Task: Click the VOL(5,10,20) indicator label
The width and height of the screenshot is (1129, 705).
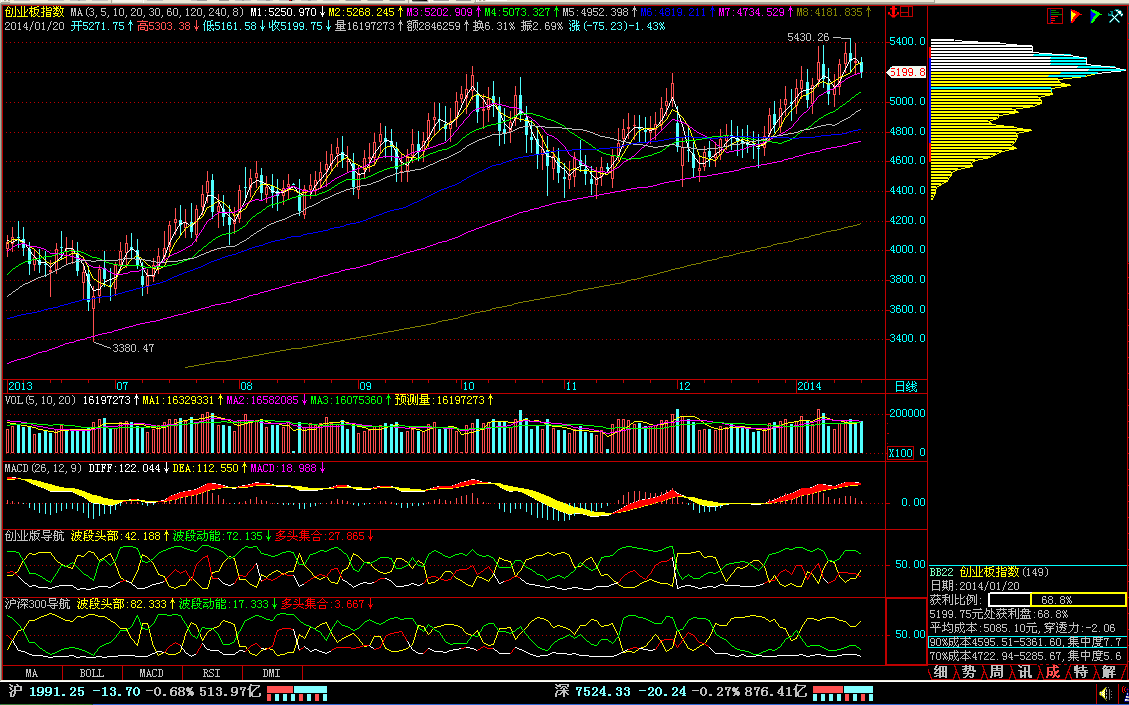Action: coord(41,400)
